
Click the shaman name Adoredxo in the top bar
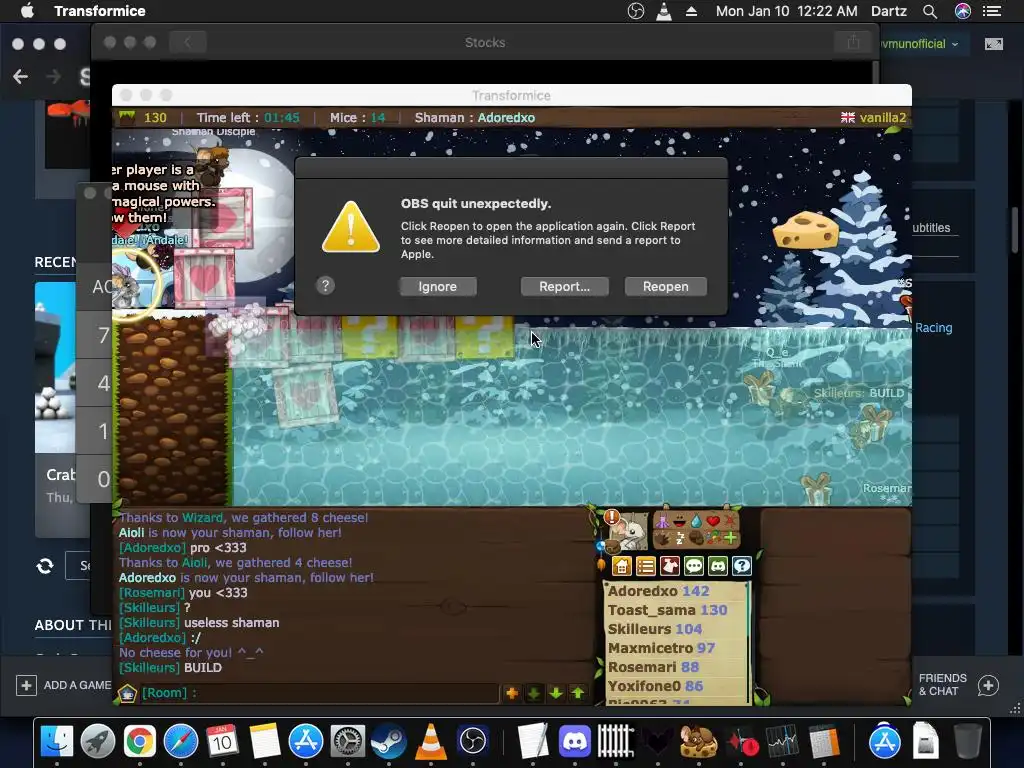pos(506,118)
